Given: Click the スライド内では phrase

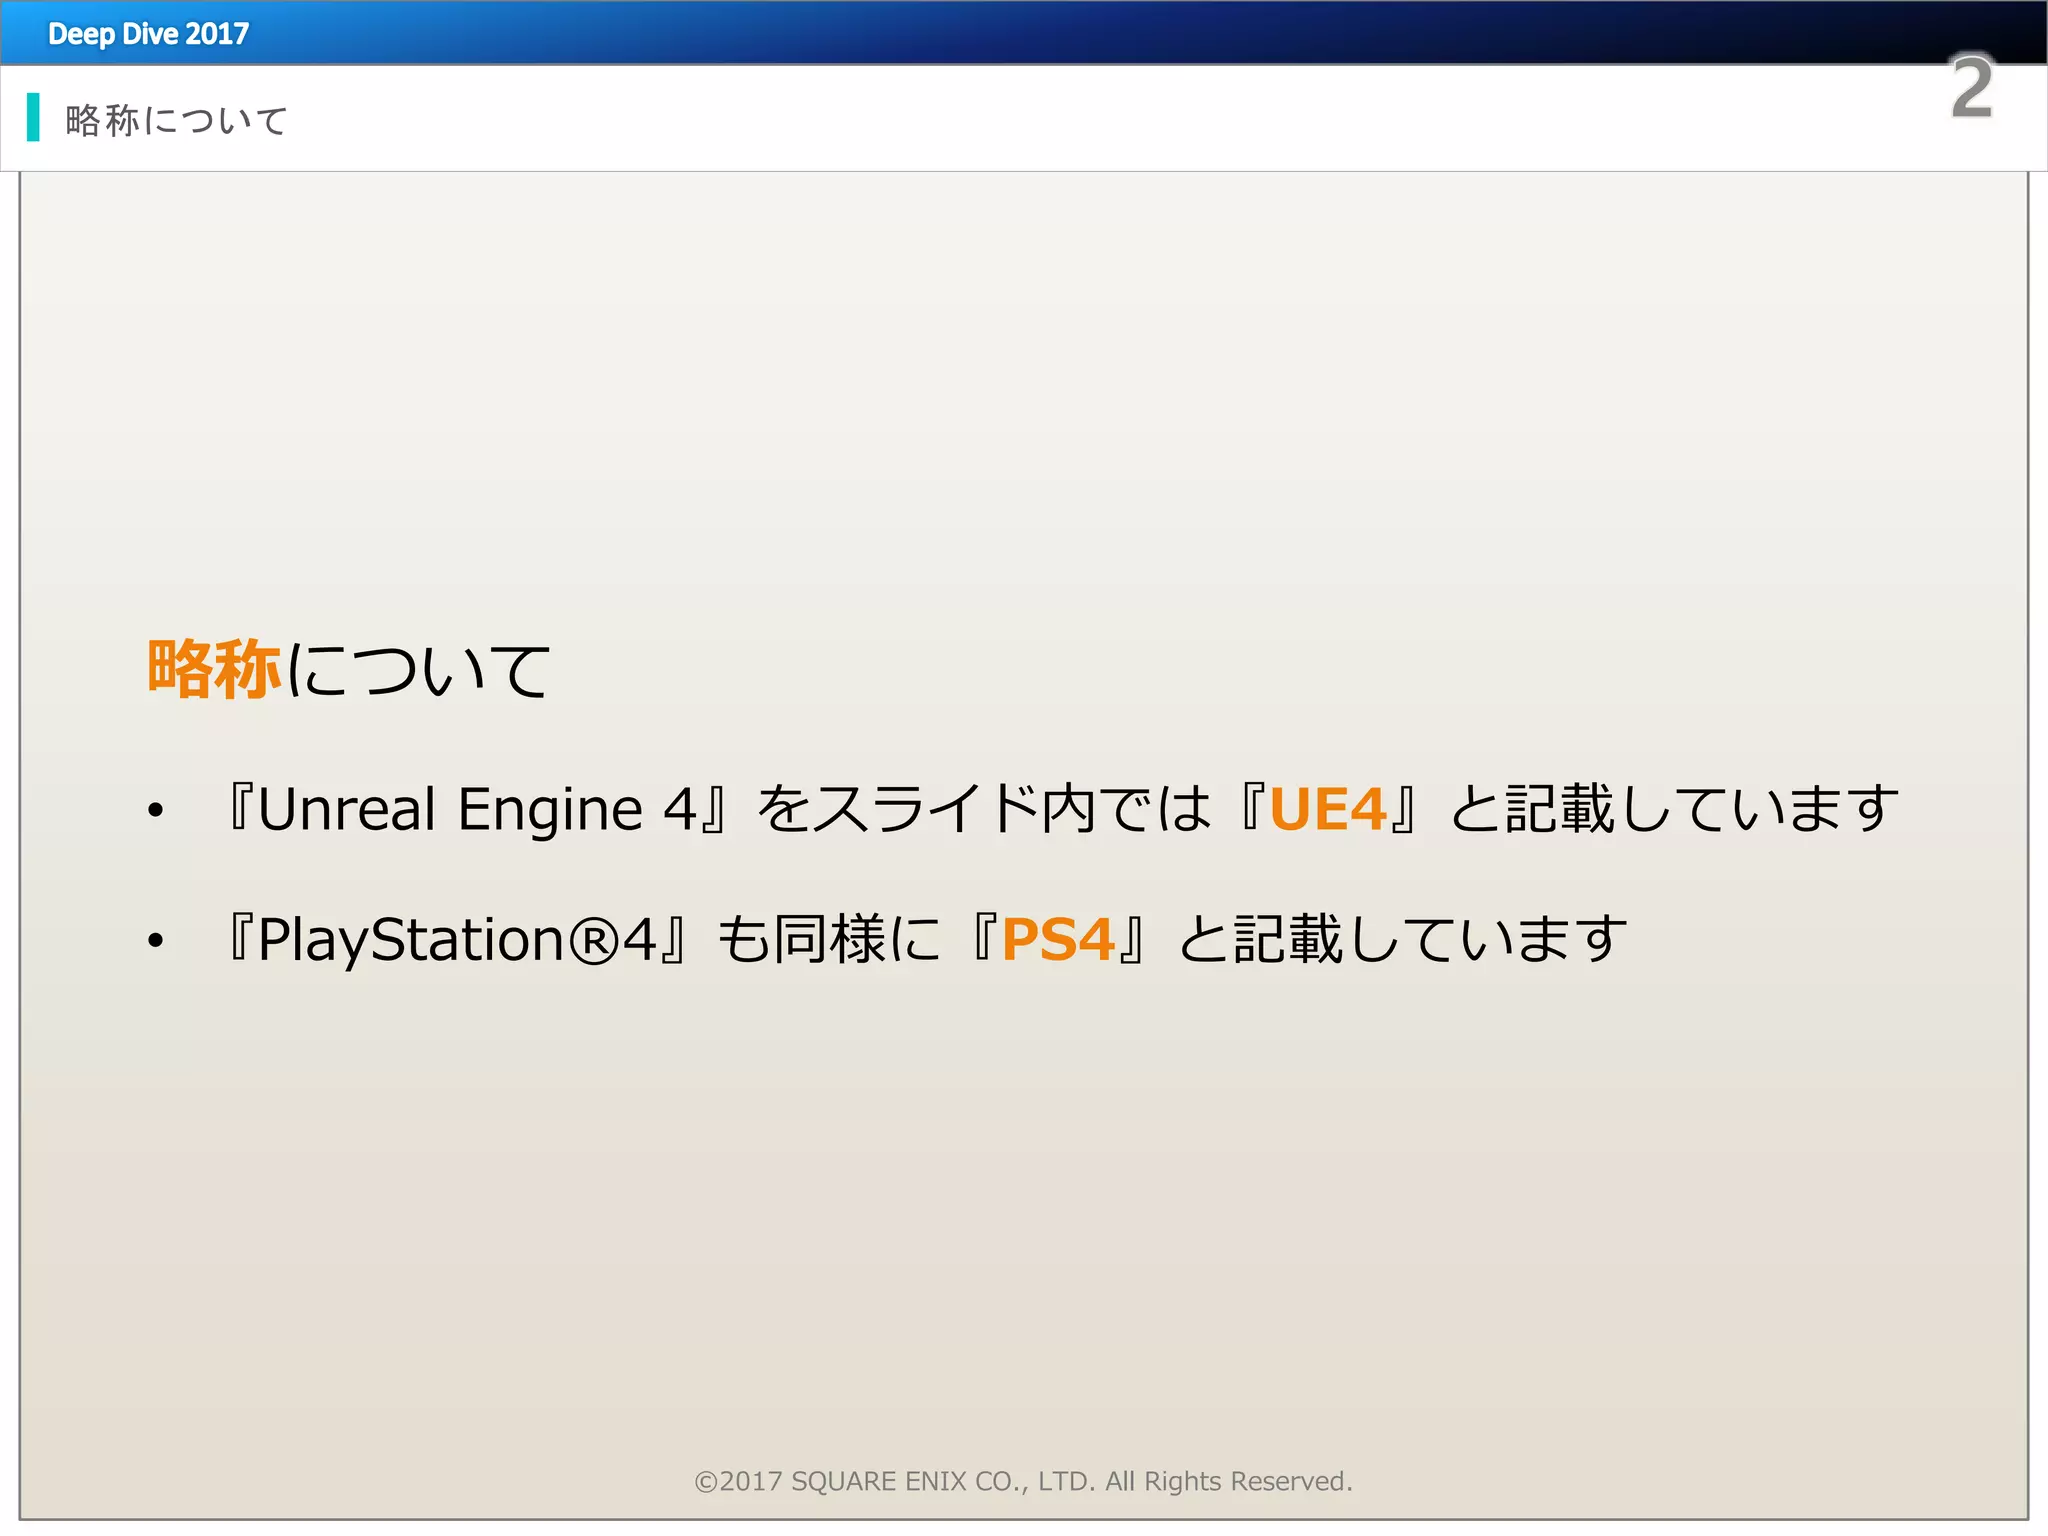Looking at the screenshot, I should pyautogui.click(x=1009, y=809).
